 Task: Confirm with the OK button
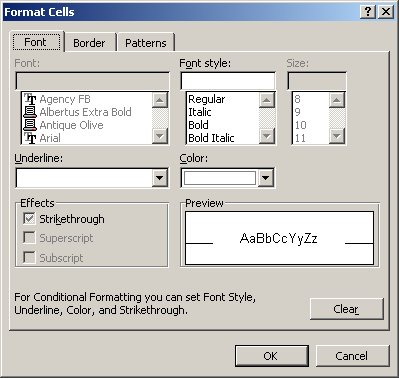(271, 356)
